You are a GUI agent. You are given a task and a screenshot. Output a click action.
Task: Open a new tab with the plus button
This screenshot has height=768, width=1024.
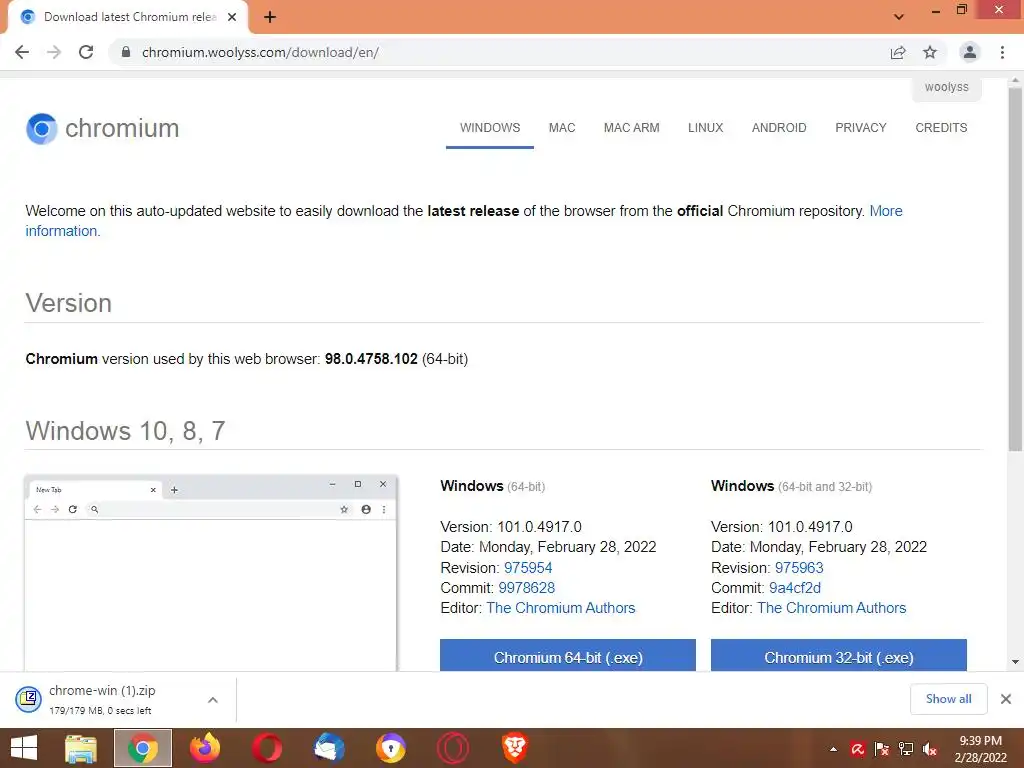click(270, 18)
